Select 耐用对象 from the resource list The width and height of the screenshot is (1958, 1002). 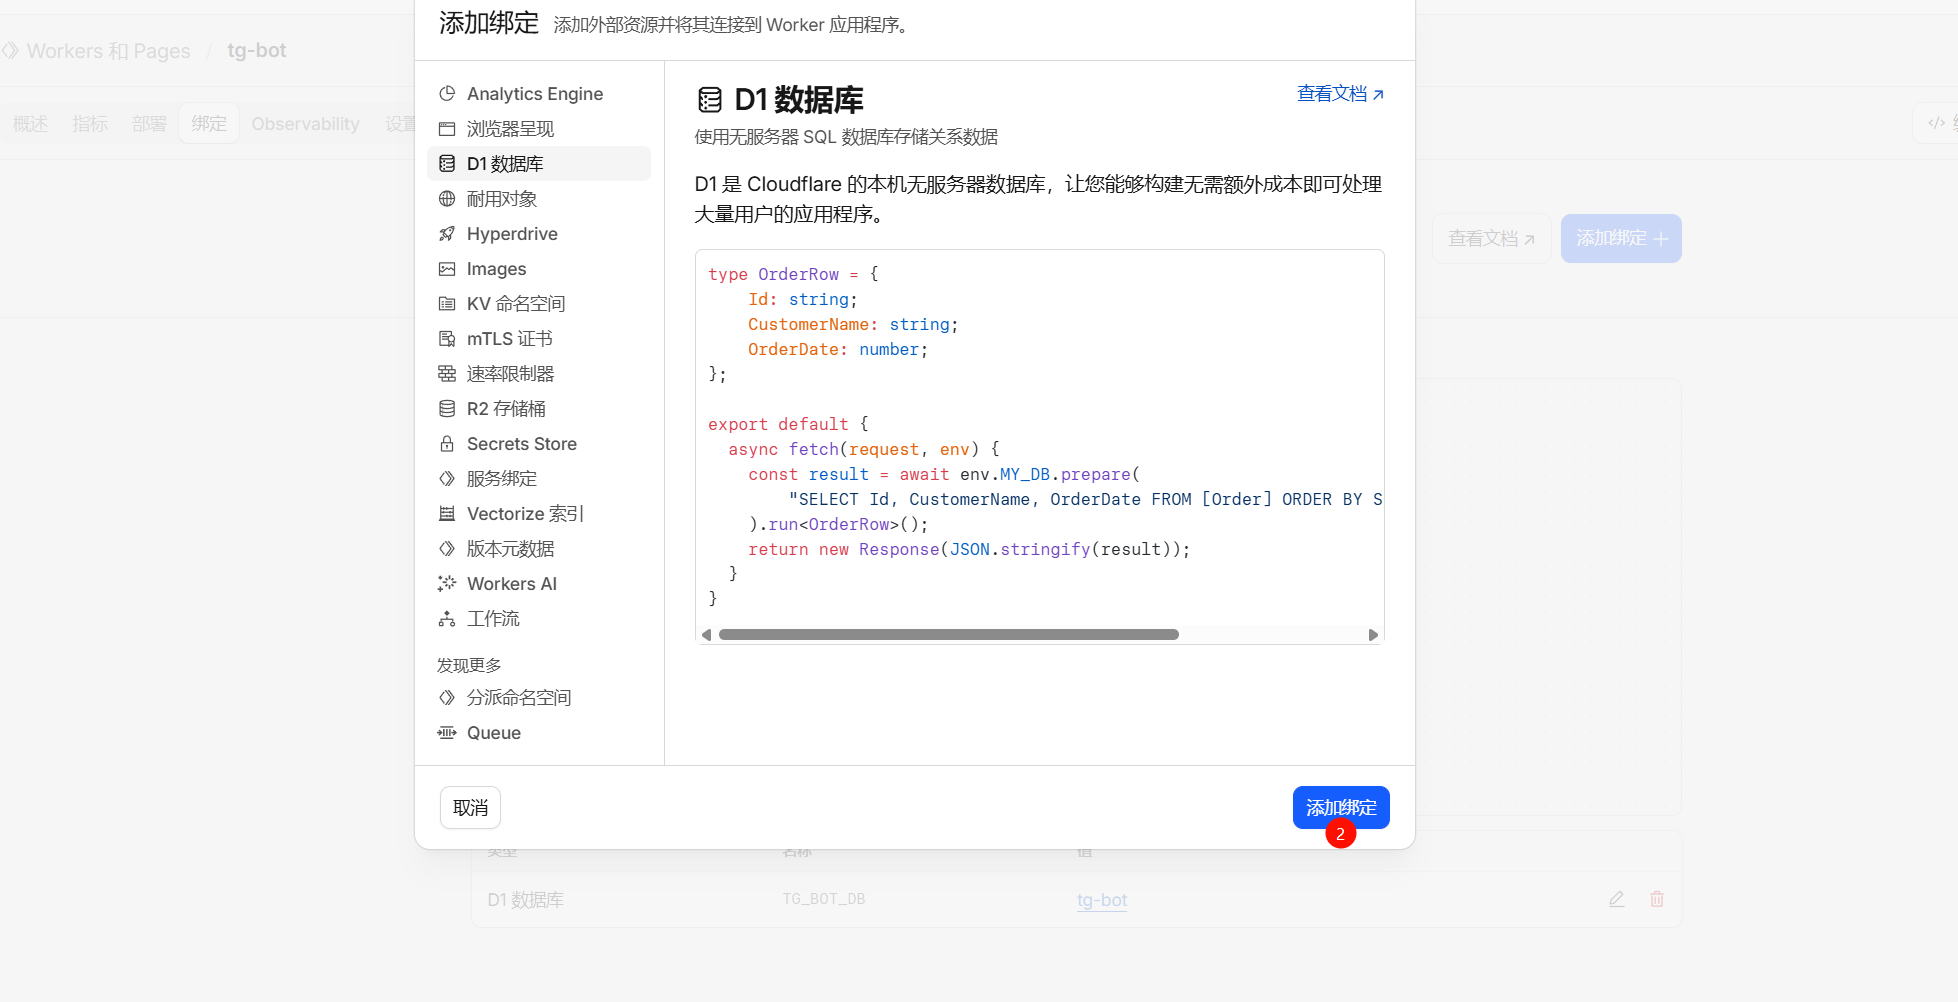[502, 198]
